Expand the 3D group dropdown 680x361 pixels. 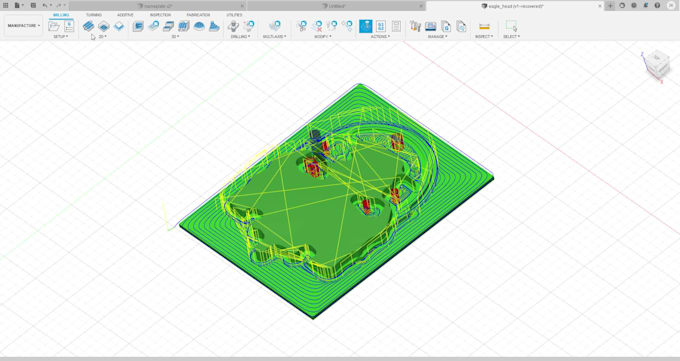tap(175, 36)
